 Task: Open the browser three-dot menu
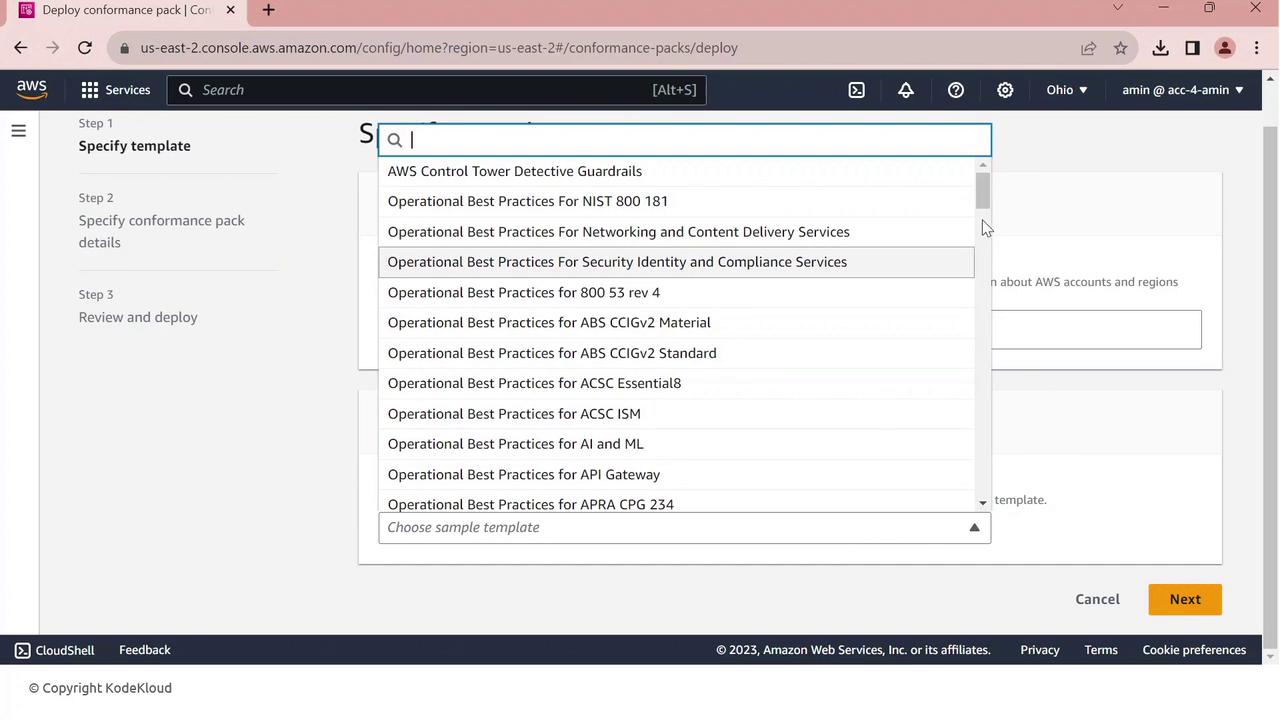pyautogui.click(x=1257, y=48)
